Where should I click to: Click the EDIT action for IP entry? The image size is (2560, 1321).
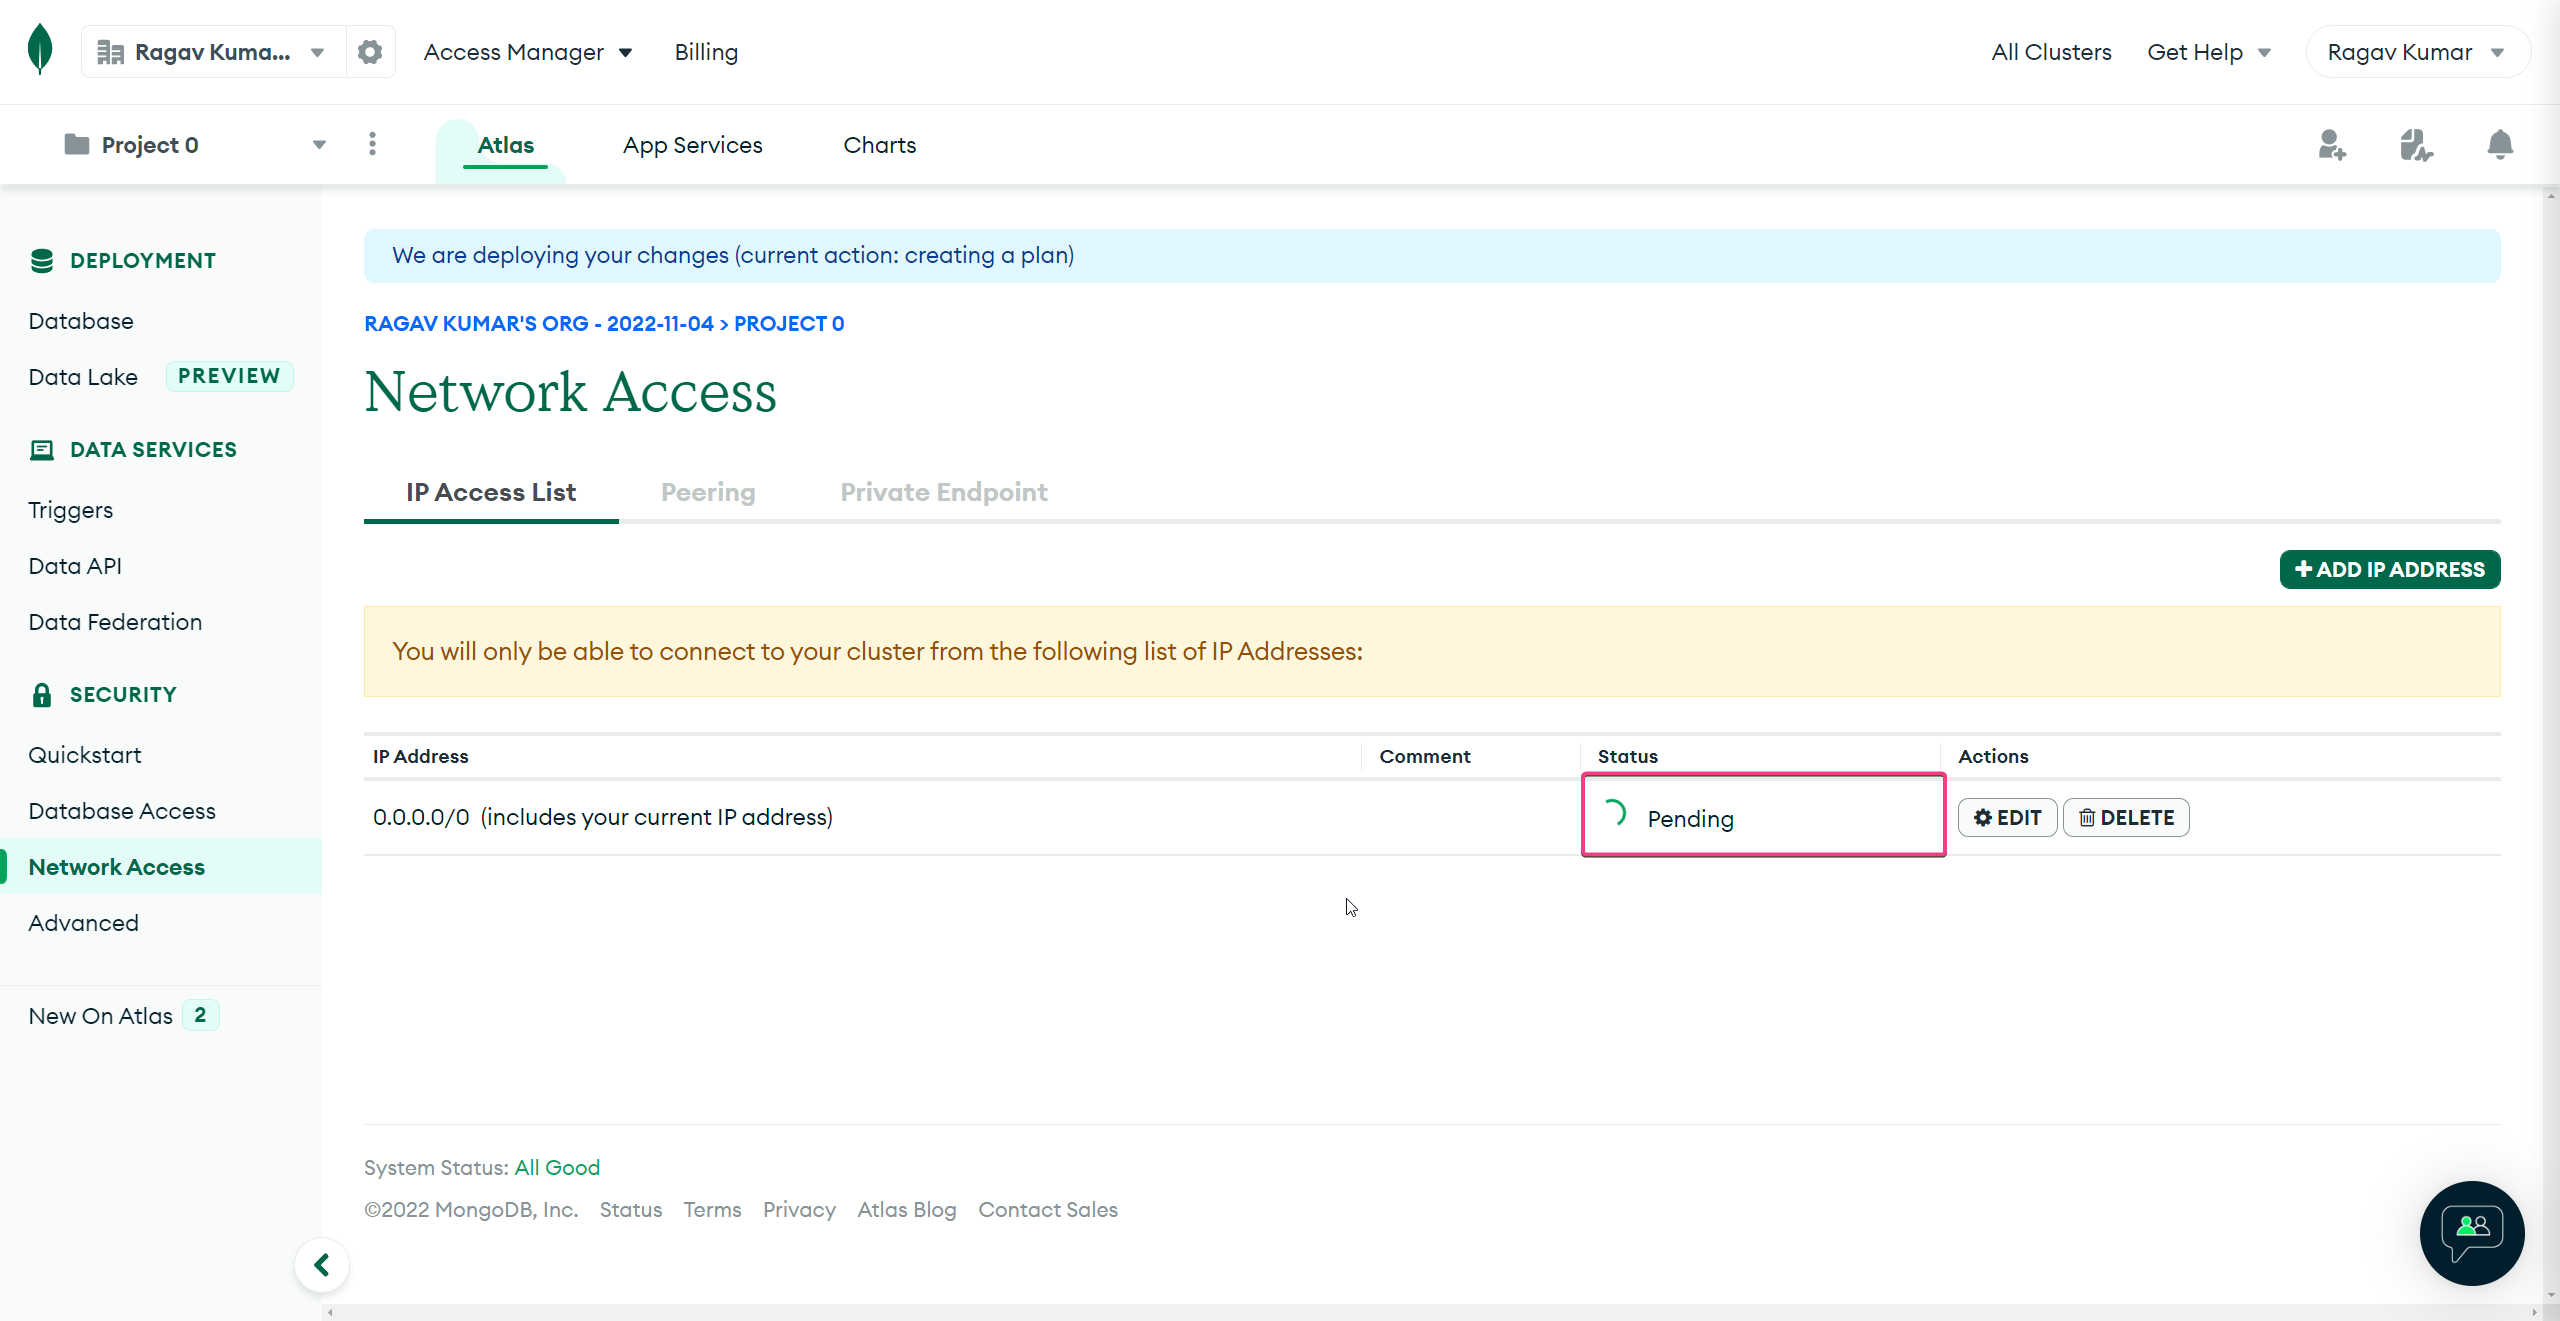[x=2008, y=817]
